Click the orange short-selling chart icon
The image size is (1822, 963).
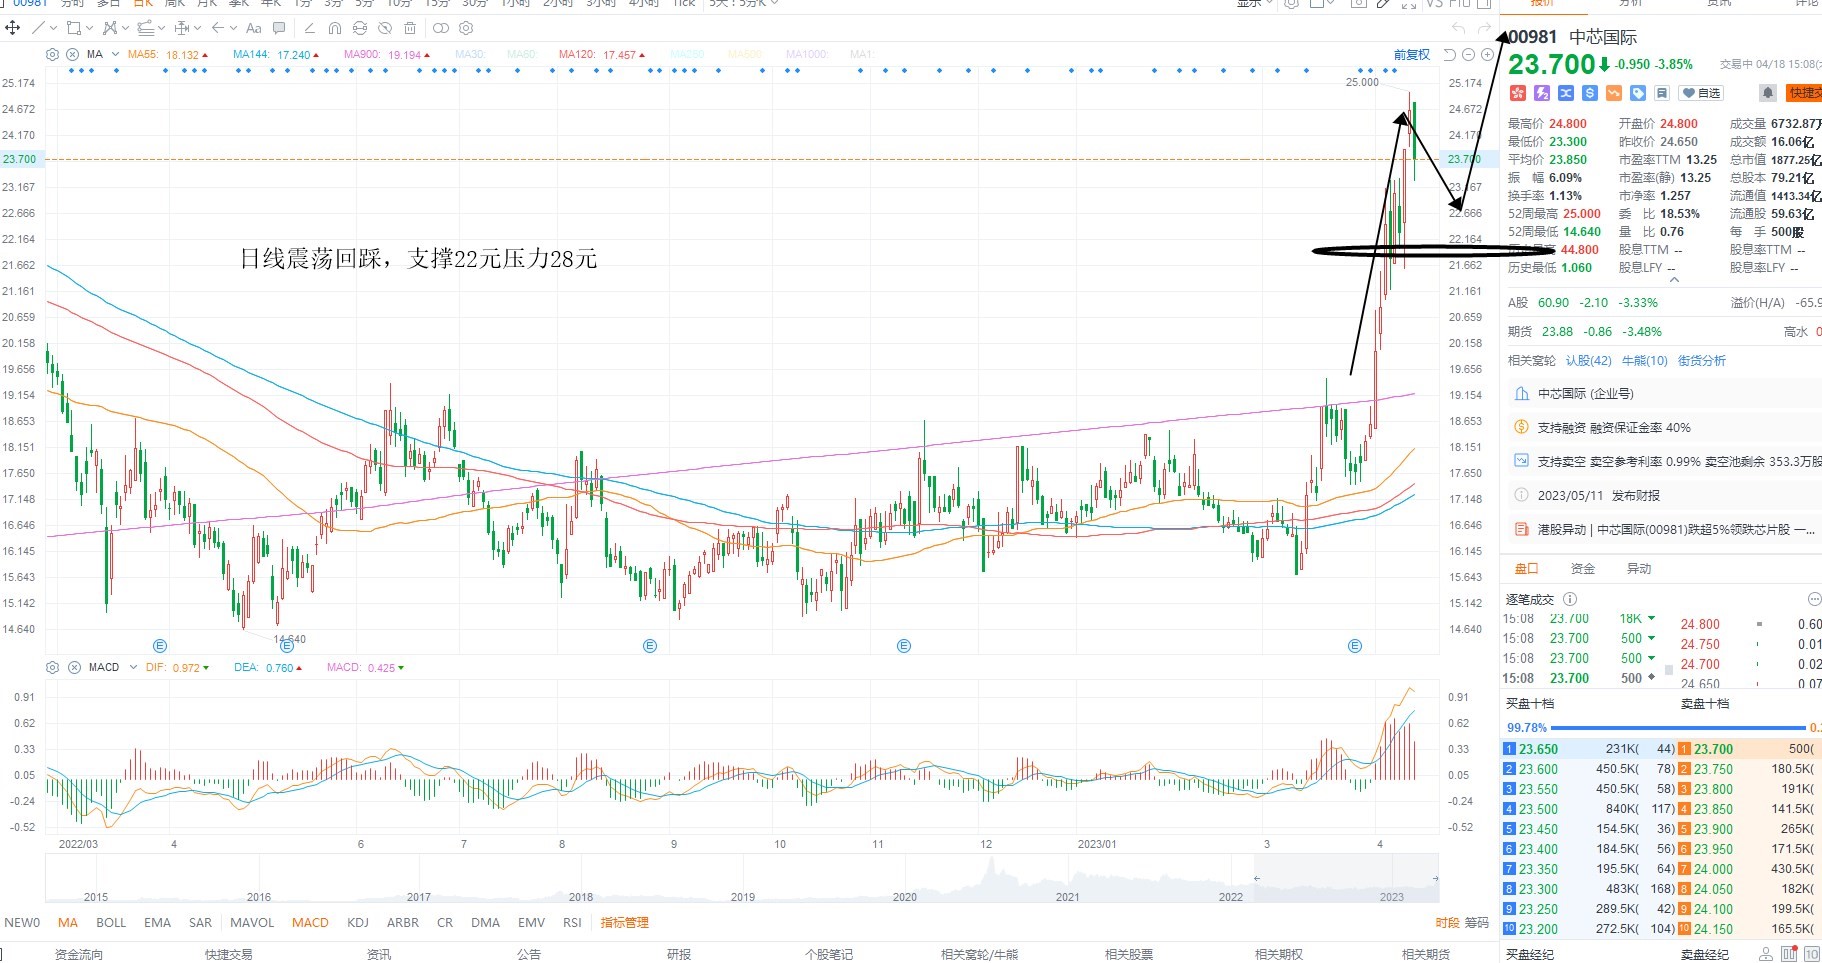(x=1614, y=93)
